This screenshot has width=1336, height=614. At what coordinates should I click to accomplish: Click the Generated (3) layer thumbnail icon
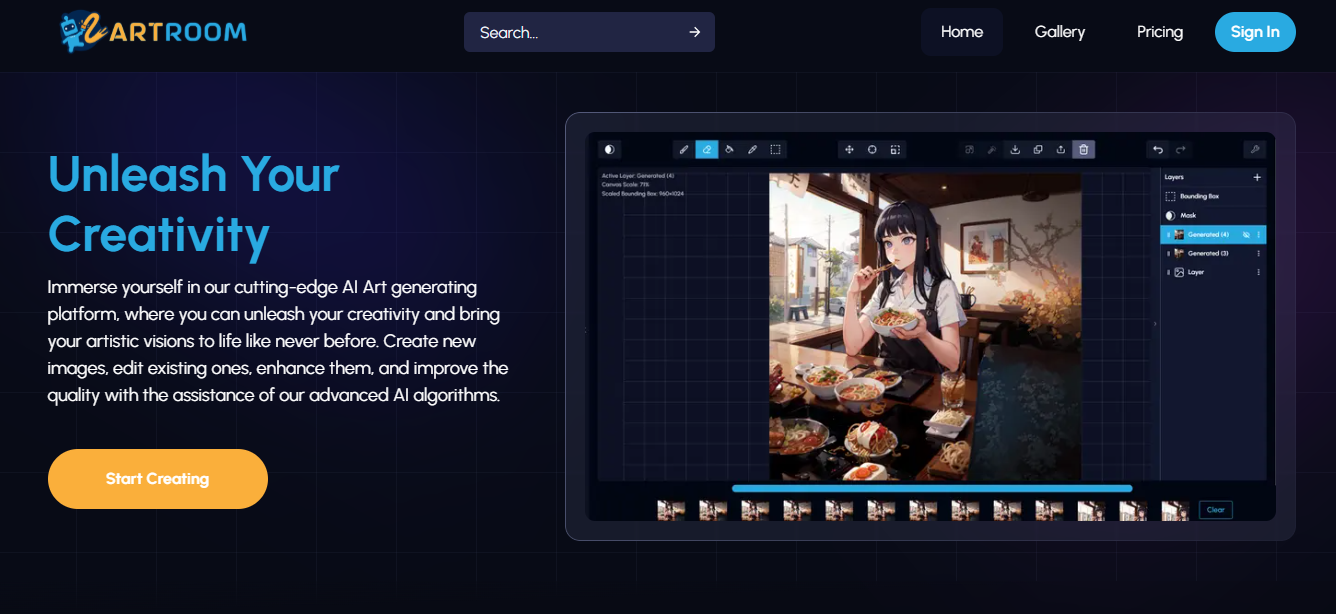pyautogui.click(x=1179, y=253)
